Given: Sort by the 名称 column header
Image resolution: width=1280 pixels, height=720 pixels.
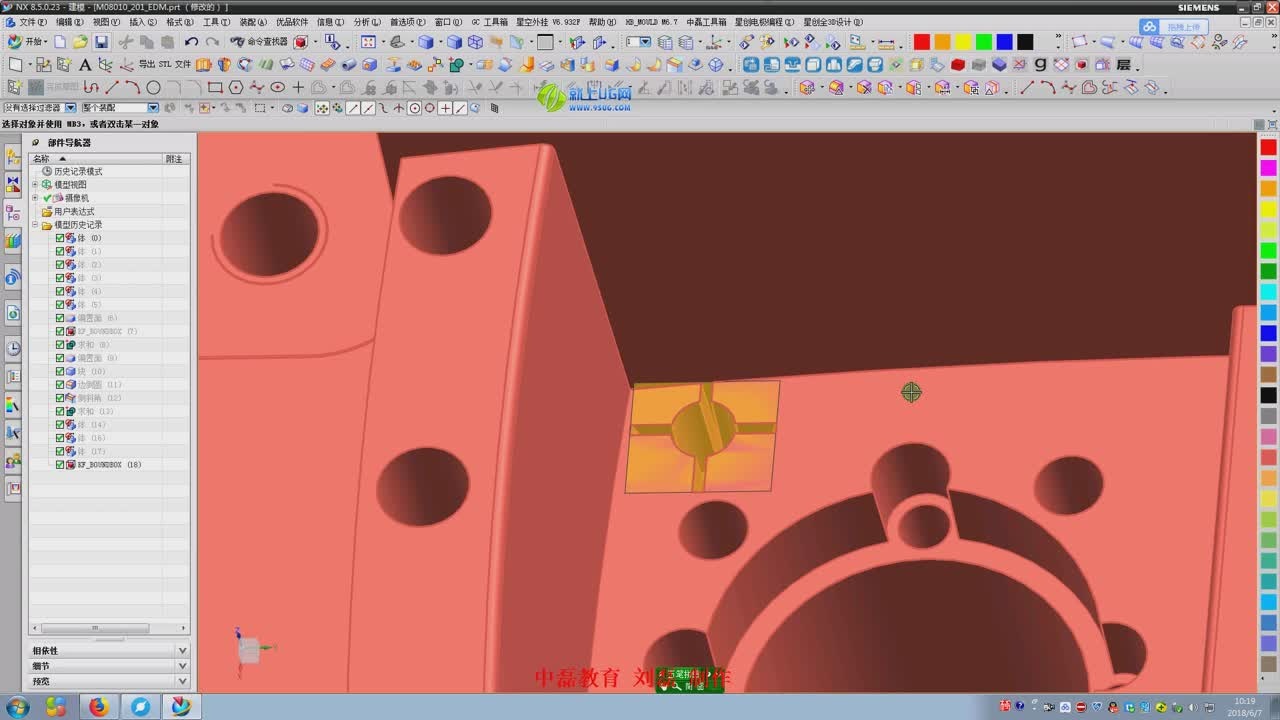Looking at the screenshot, I should tap(96, 158).
